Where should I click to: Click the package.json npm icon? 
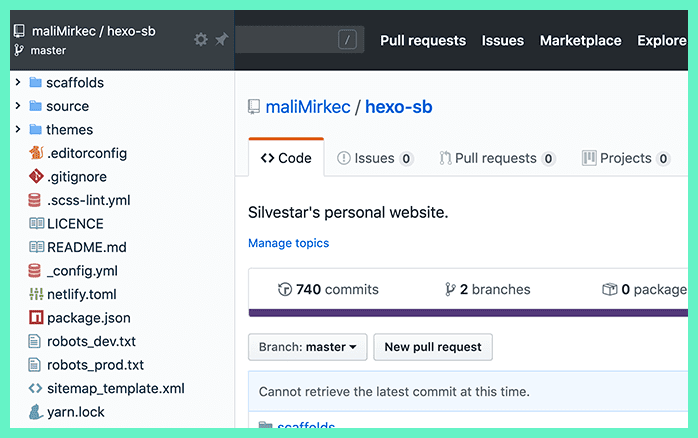[x=36, y=317]
